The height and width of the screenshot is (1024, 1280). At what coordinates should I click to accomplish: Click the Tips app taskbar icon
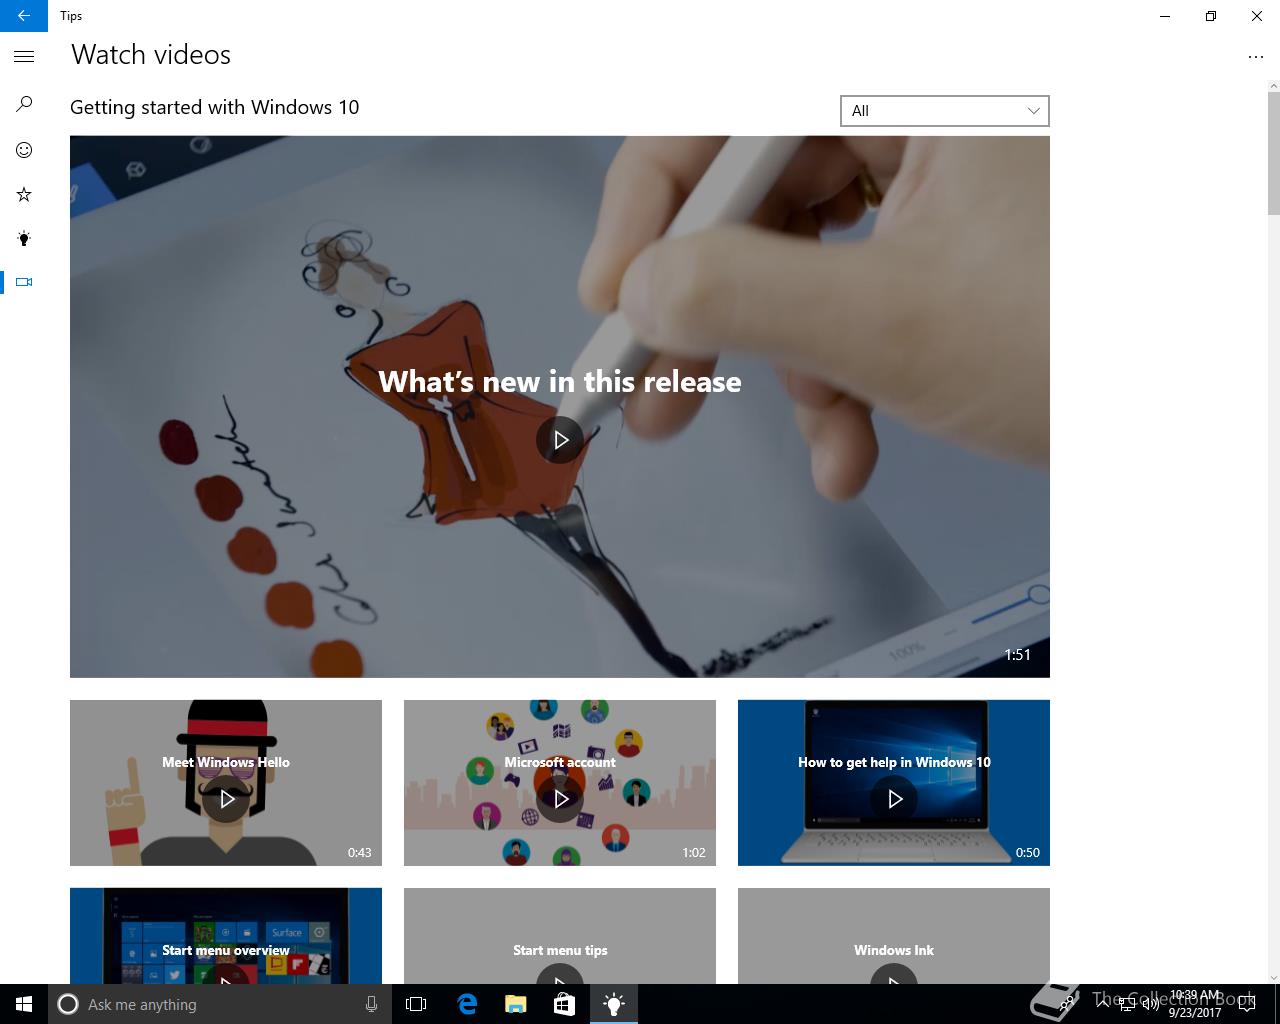click(614, 1004)
